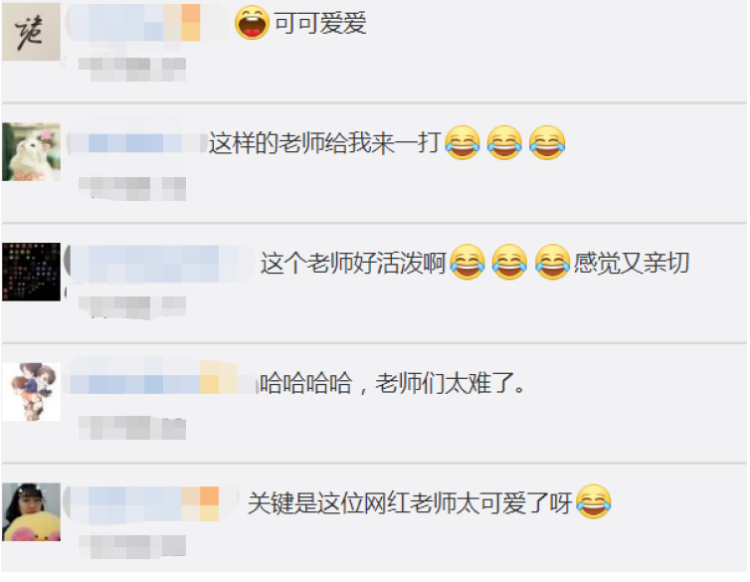Open the cartoon couple avatar profile

(31, 392)
